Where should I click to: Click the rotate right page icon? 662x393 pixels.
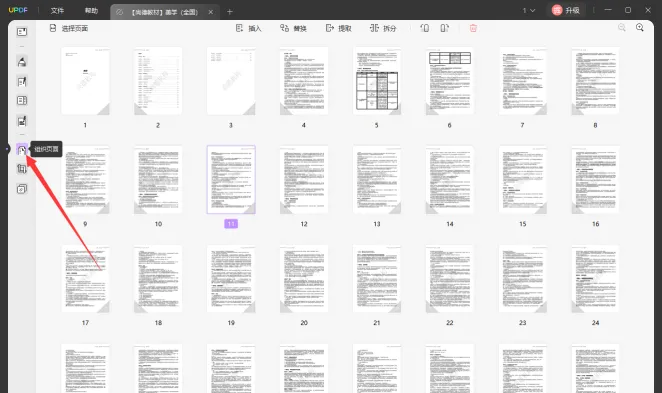pyautogui.click(x=445, y=28)
